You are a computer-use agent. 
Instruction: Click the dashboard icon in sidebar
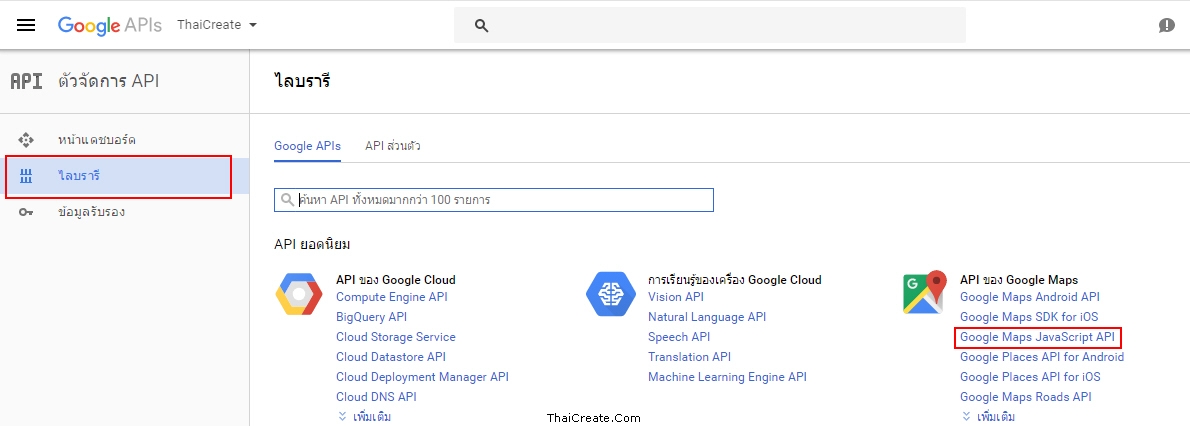pos(26,140)
